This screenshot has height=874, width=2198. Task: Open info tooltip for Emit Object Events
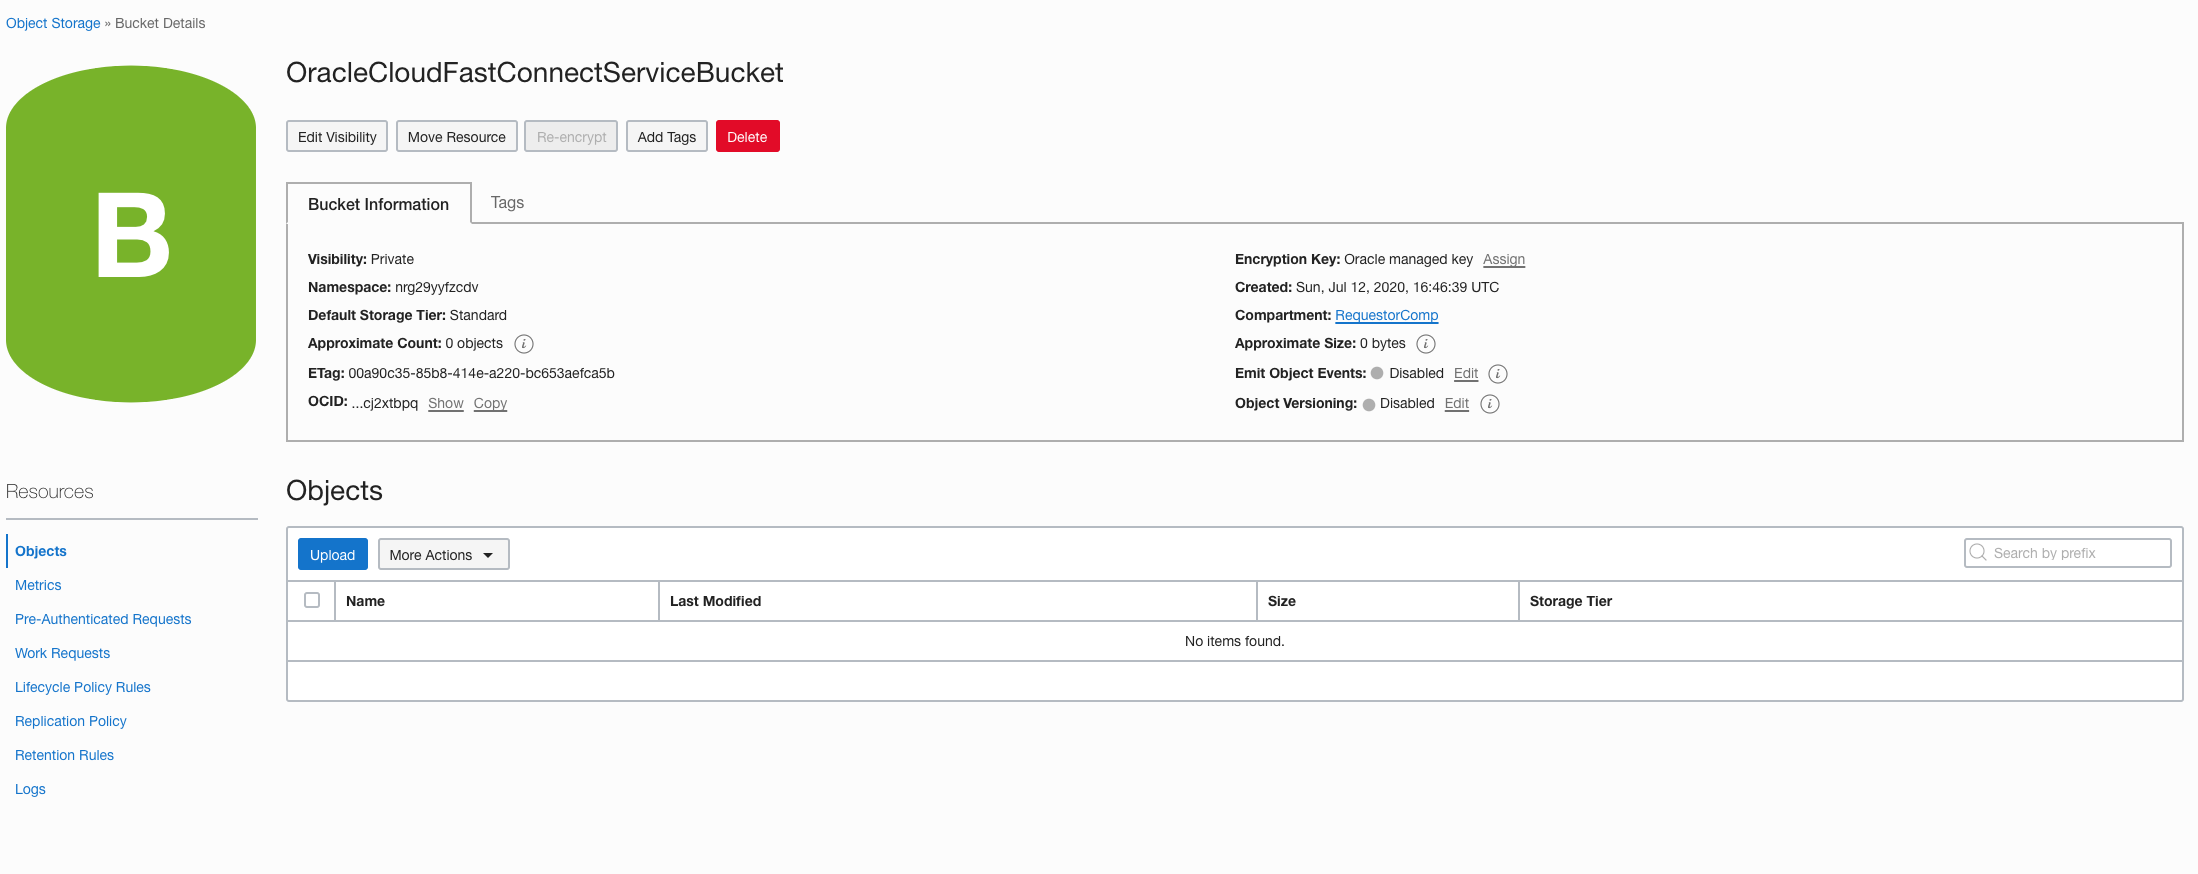point(1497,374)
